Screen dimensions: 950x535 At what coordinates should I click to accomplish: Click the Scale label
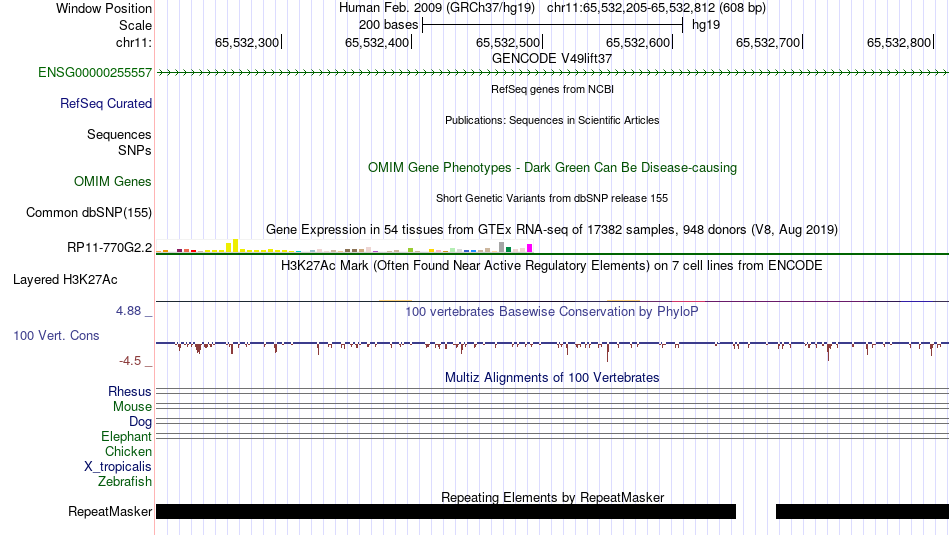point(135,25)
